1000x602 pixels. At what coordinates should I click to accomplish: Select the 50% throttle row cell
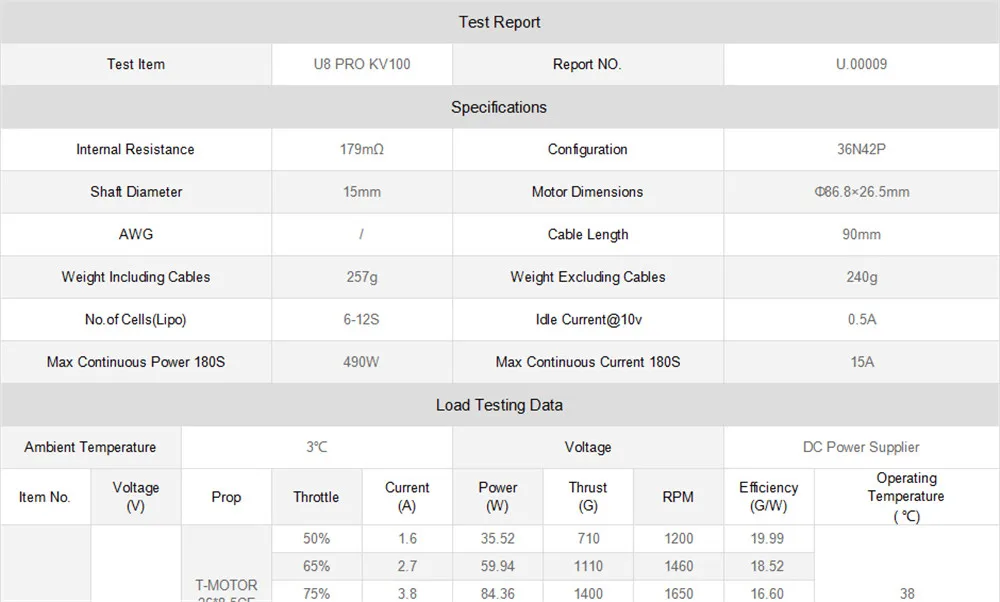pyautogui.click(x=316, y=539)
